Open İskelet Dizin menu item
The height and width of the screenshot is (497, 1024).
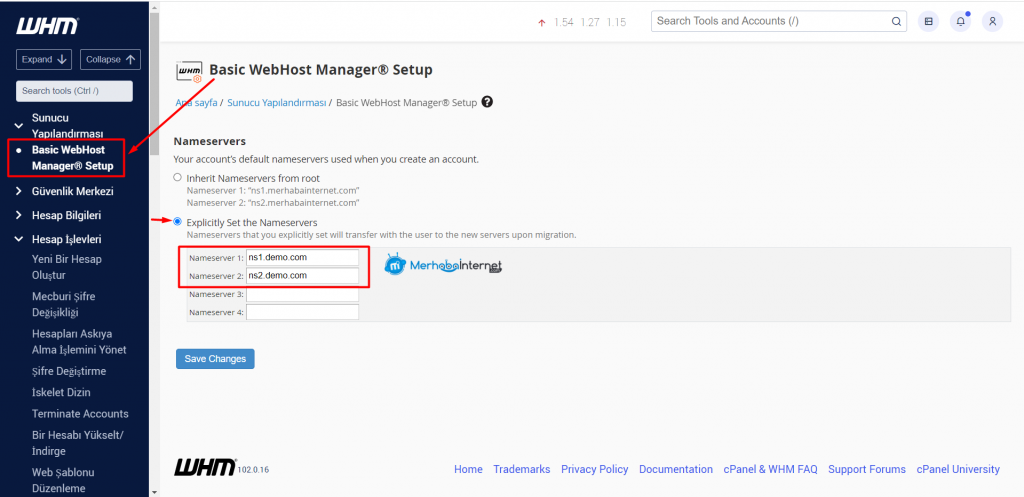61,393
